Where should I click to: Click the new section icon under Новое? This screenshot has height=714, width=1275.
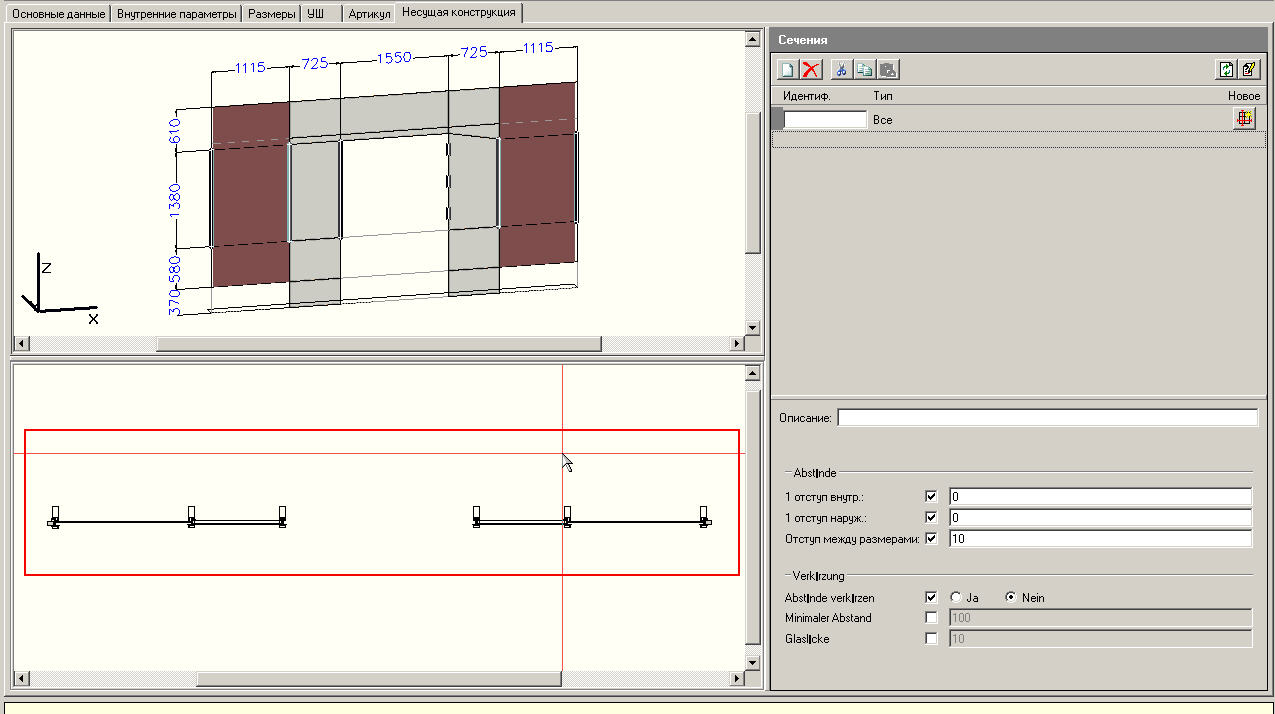[1245, 118]
